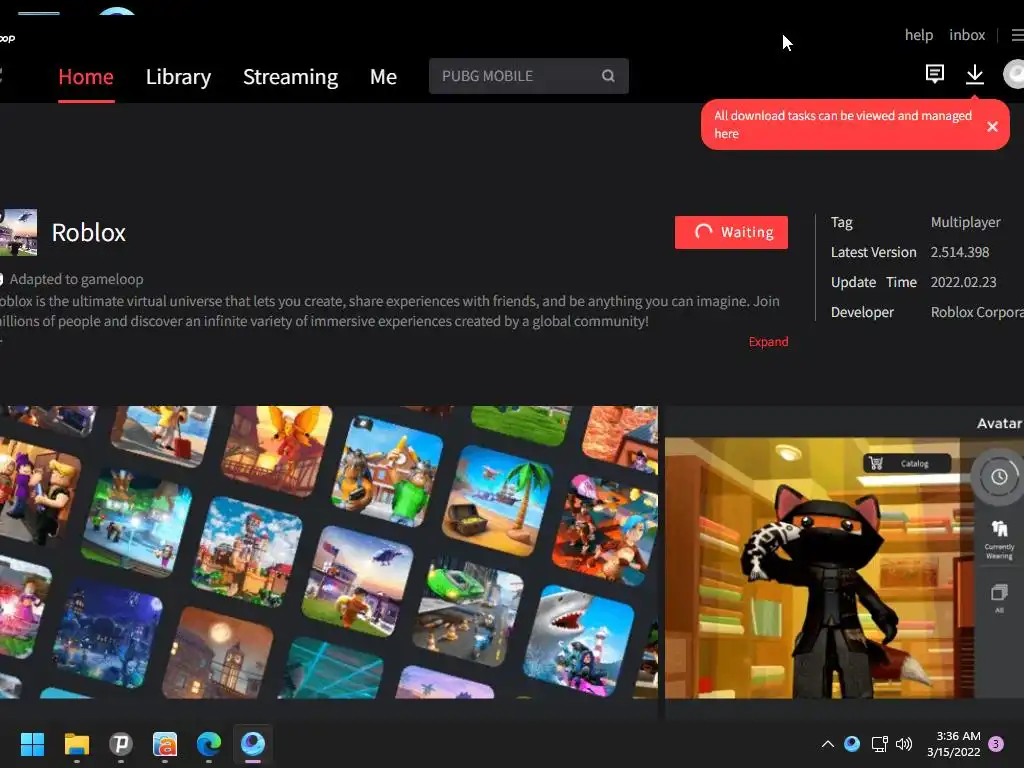The height and width of the screenshot is (768, 1024).
Task: Open the Windows Start menu
Action: click(32, 743)
